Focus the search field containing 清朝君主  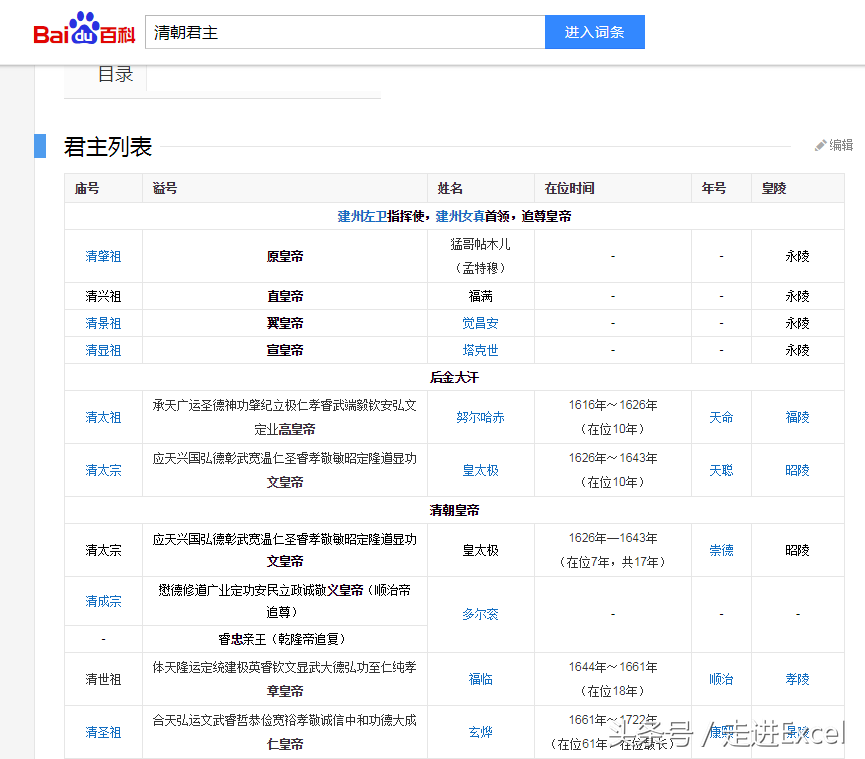pyautogui.click(x=345, y=32)
